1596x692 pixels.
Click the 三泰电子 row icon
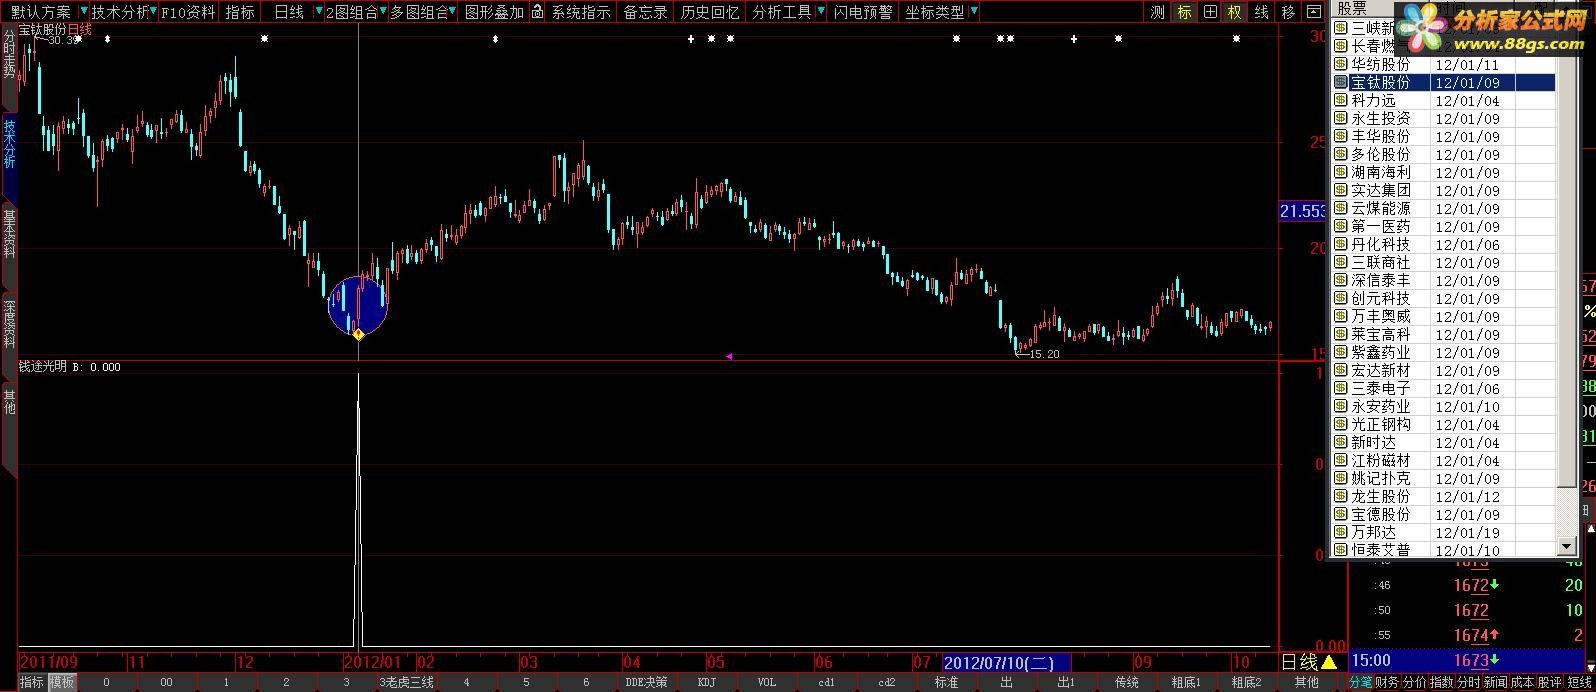(x=1341, y=389)
